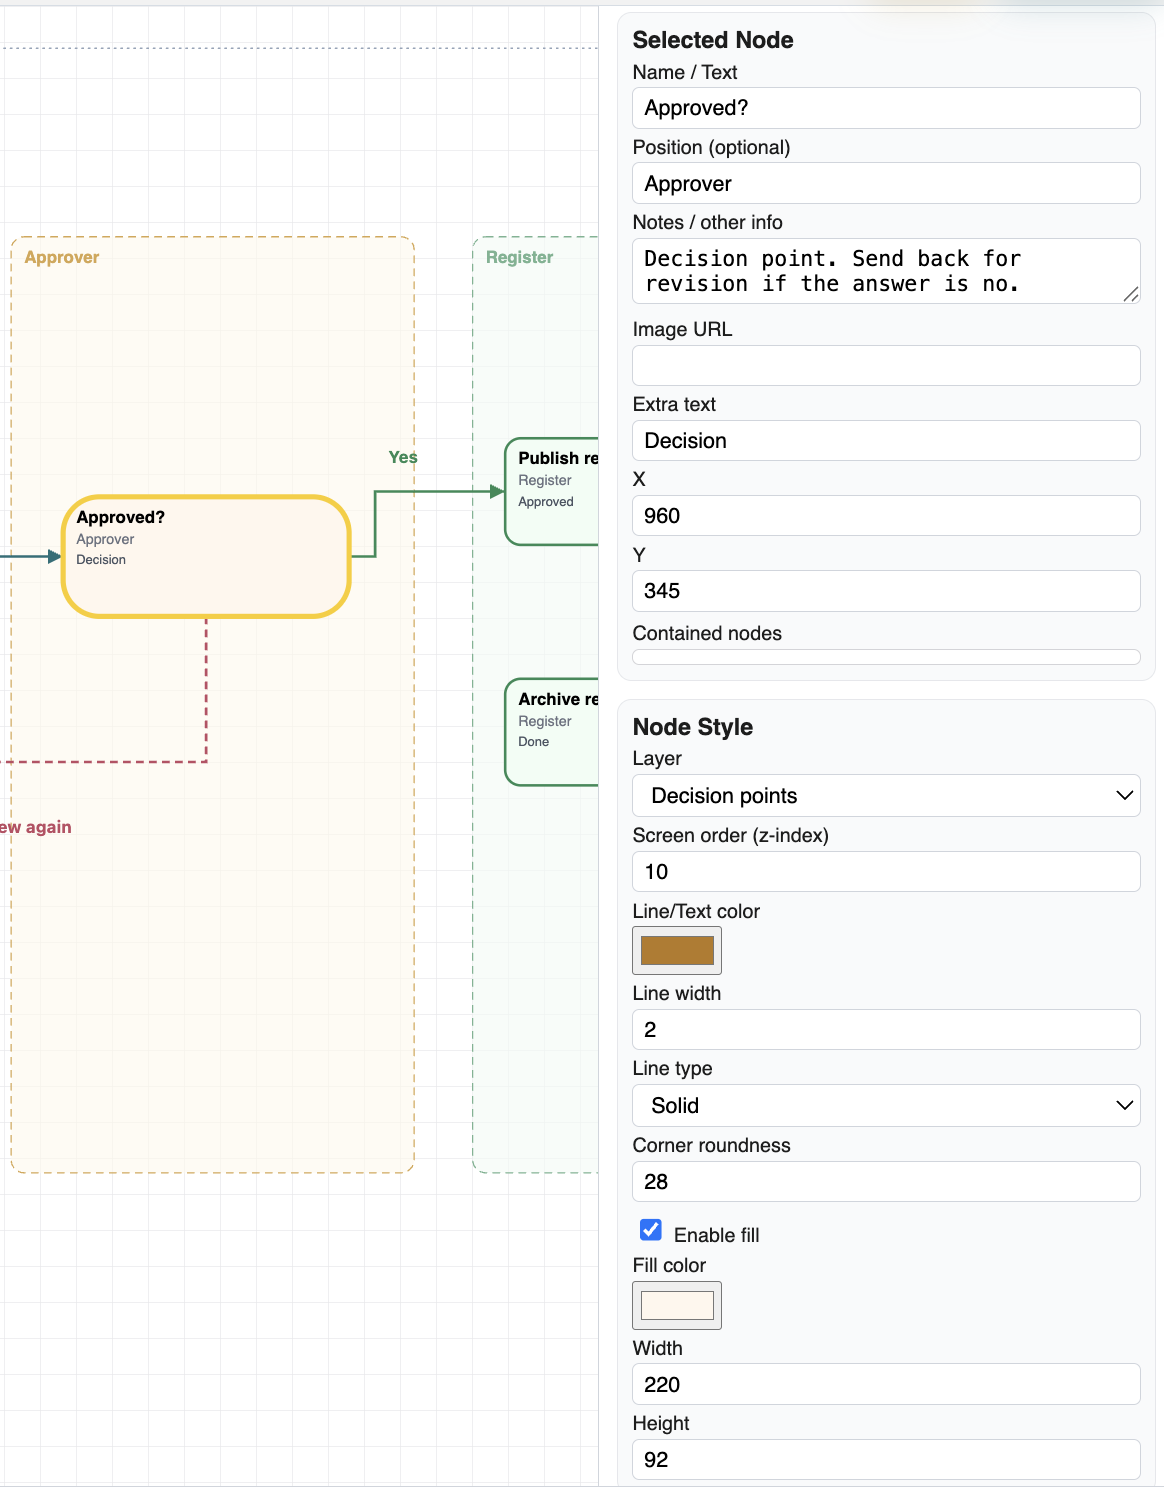Click the Node Style panel heading
The image size is (1164, 1496).
693,727
